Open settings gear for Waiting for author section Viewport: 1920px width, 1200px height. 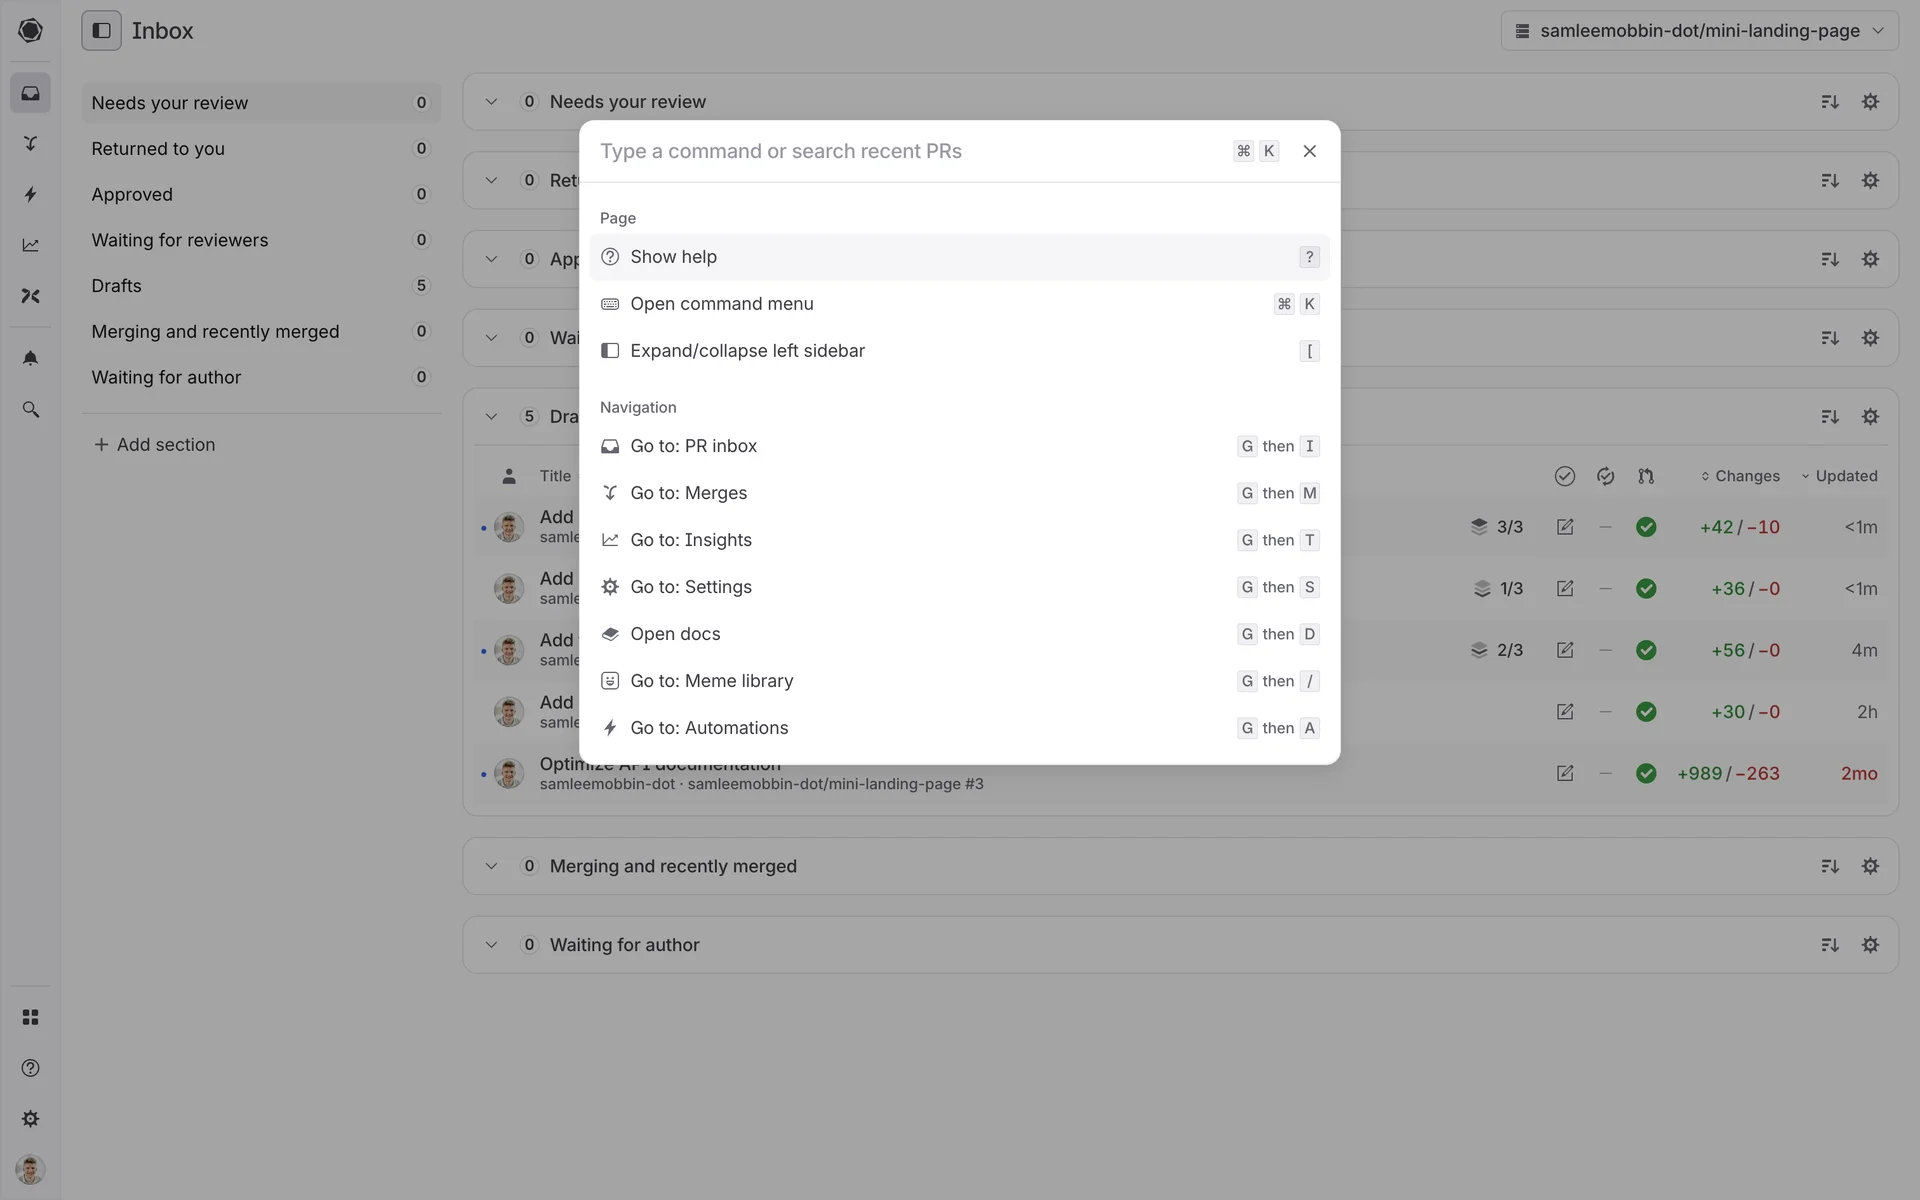[x=1870, y=945]
